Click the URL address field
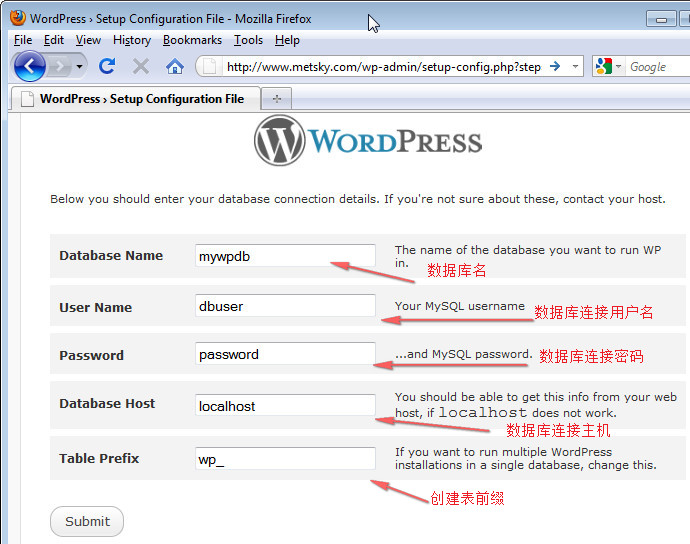 click(384, 67)
